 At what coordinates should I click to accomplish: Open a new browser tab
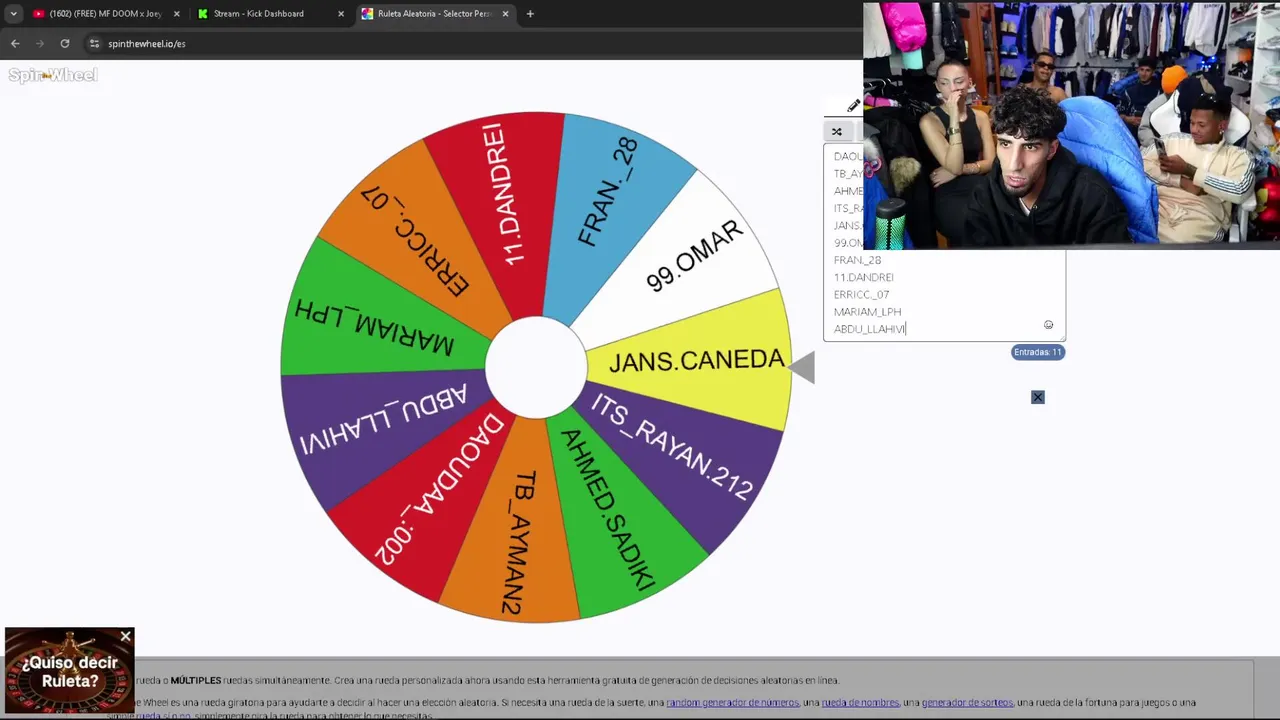pyautogui.click(x=530, y=14)
